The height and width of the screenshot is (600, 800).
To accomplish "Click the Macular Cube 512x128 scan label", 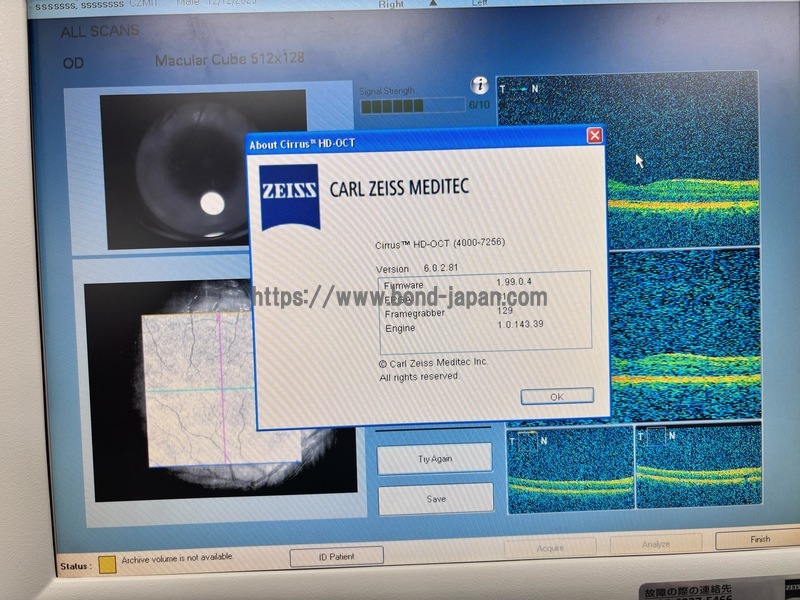I will point(229,61).
